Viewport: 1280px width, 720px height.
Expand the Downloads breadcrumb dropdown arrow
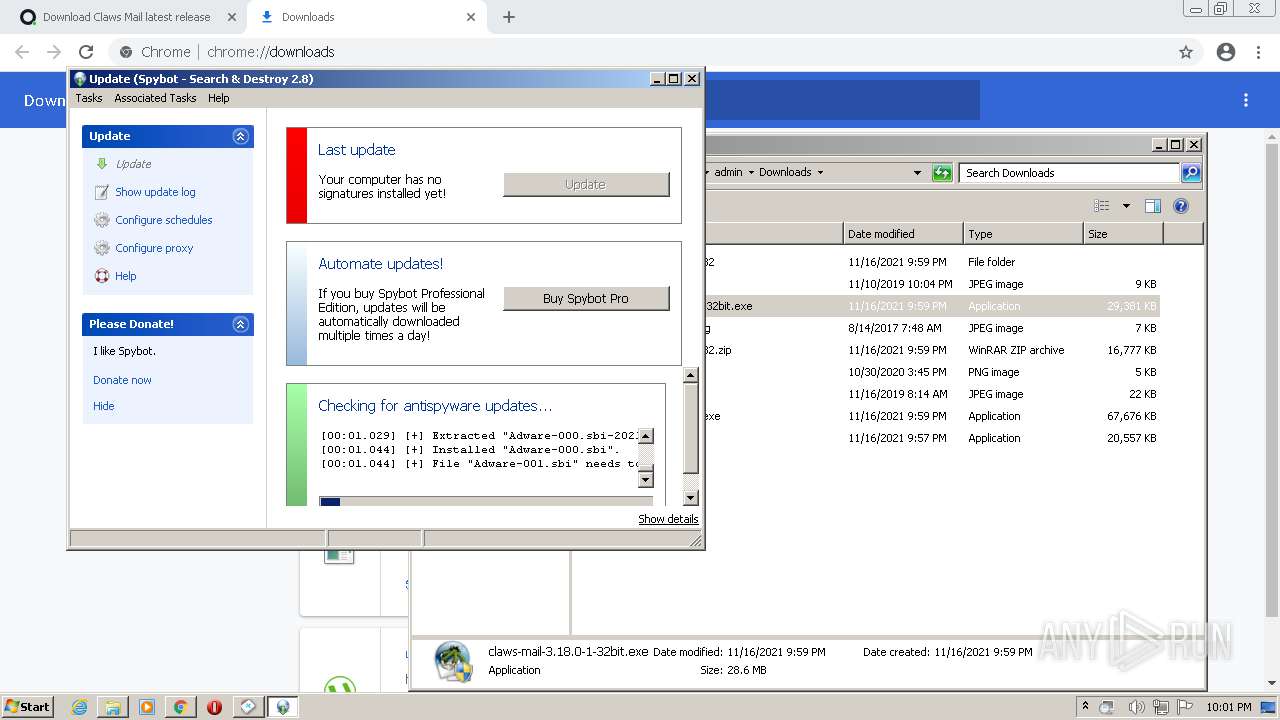(821, 173)
